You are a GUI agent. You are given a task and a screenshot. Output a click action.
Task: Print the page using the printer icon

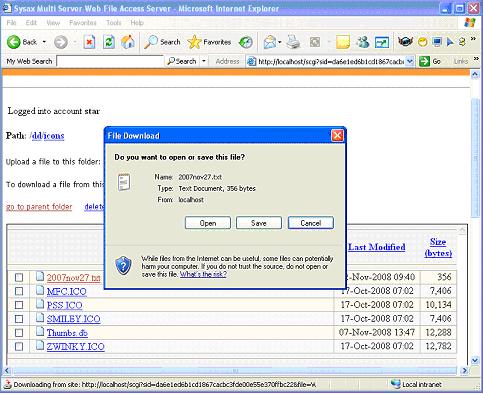(294, 42)
